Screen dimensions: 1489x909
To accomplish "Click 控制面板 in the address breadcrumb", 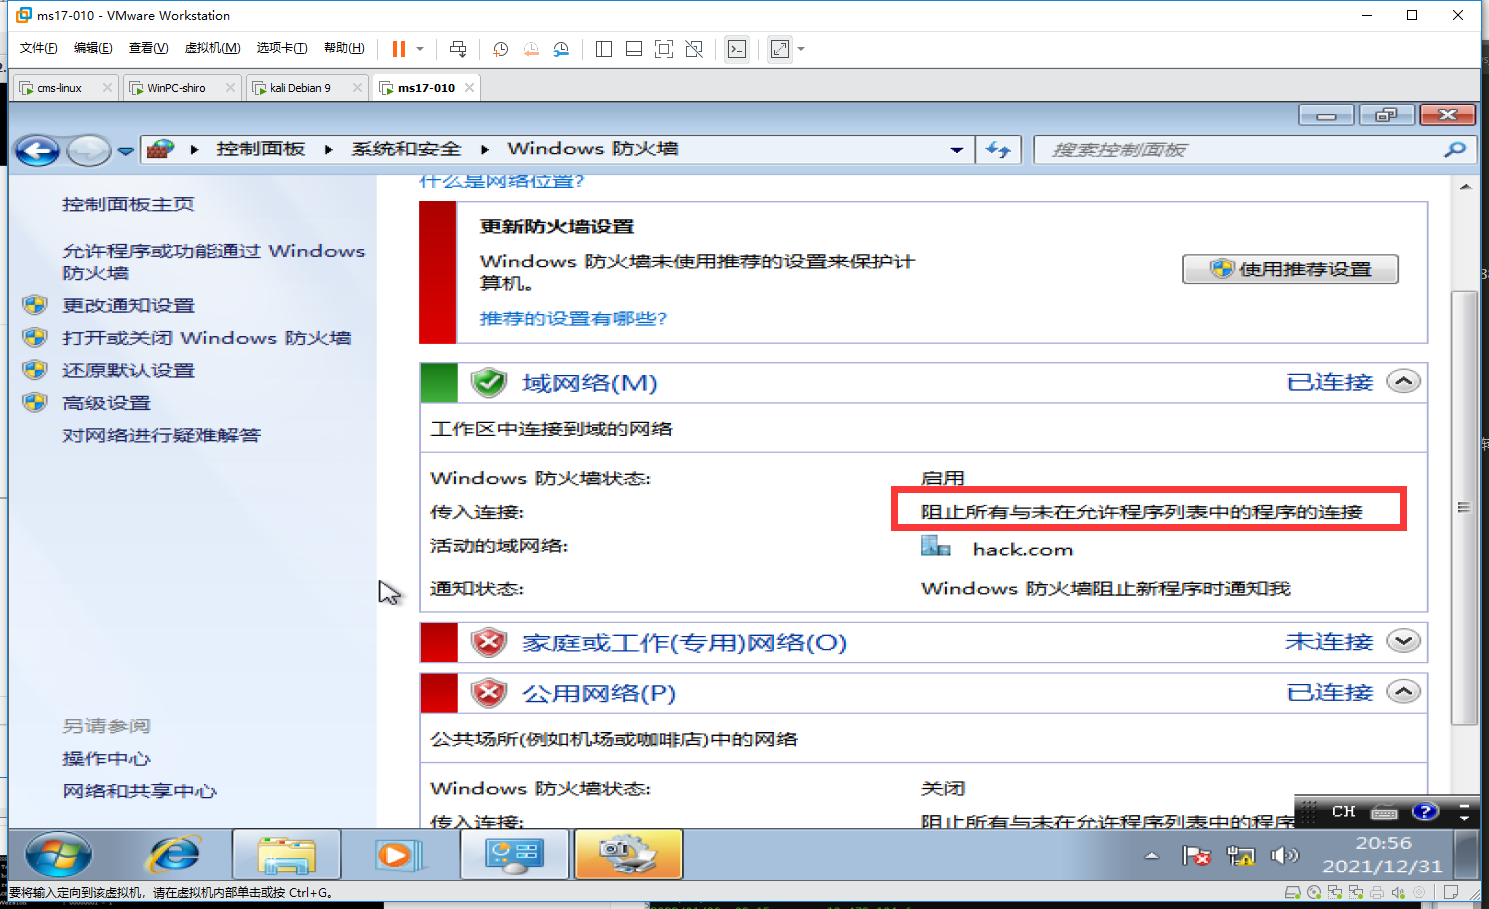I will click(260, 149).
